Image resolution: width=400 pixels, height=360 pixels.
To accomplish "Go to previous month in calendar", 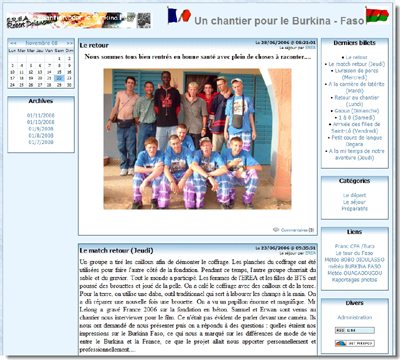I will coord(13,43).
